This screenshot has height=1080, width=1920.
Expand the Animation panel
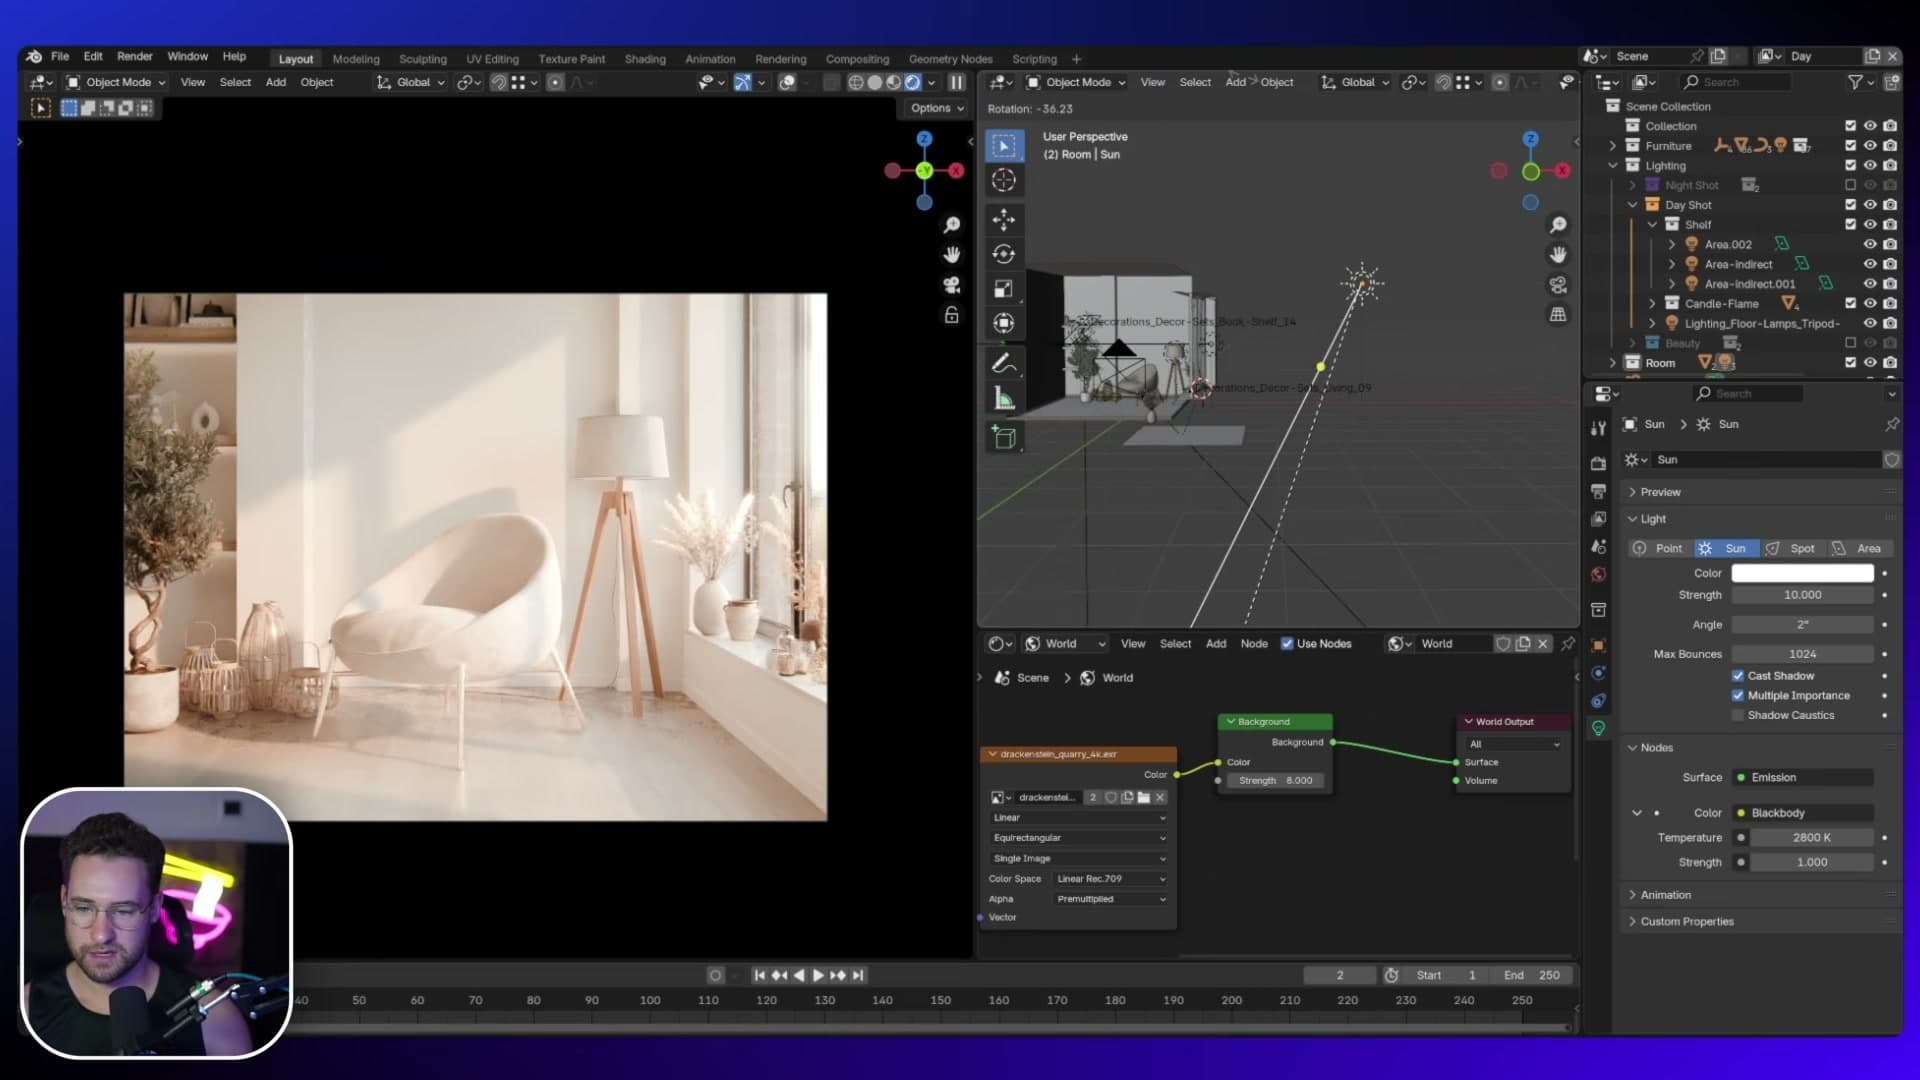[x=1632, y=895]
